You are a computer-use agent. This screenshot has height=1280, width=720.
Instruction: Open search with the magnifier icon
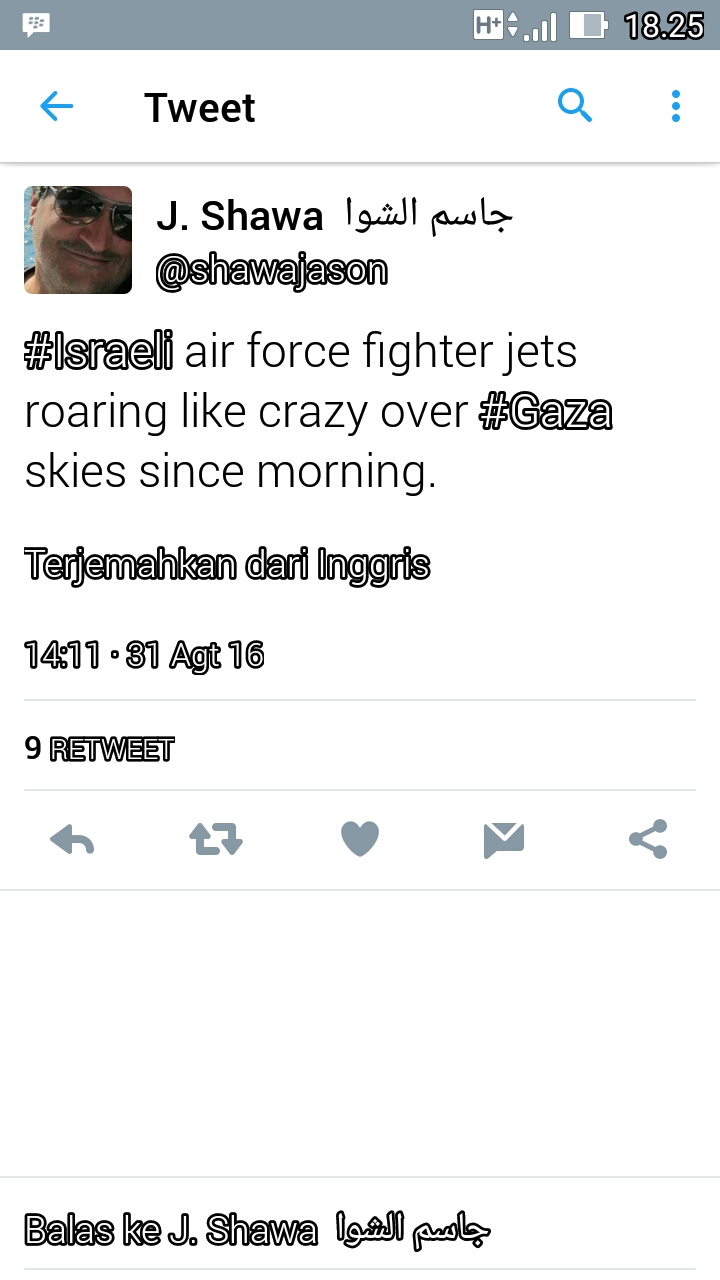click(x=574, y=105)
